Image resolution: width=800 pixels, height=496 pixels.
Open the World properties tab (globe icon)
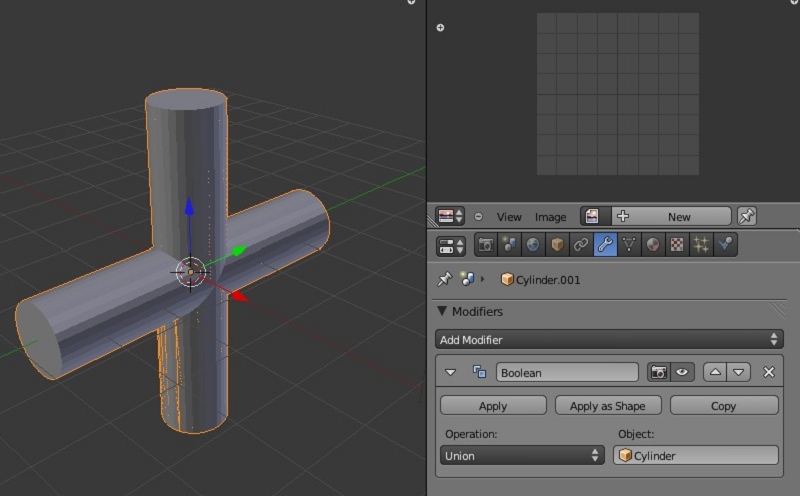click(533, 245)
